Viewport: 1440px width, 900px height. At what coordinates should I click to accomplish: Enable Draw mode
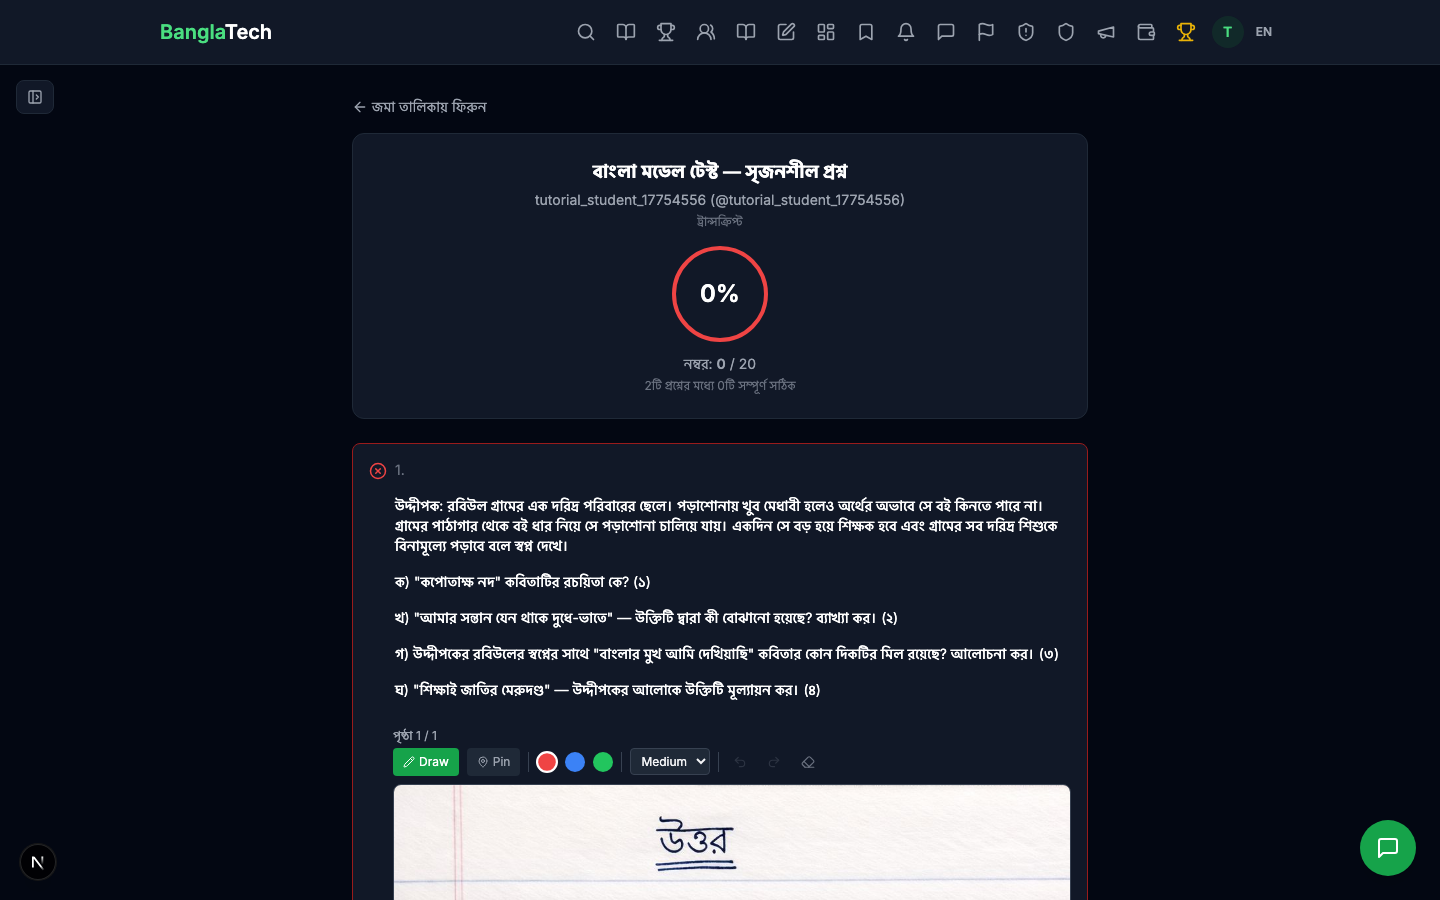pos(426,762)
